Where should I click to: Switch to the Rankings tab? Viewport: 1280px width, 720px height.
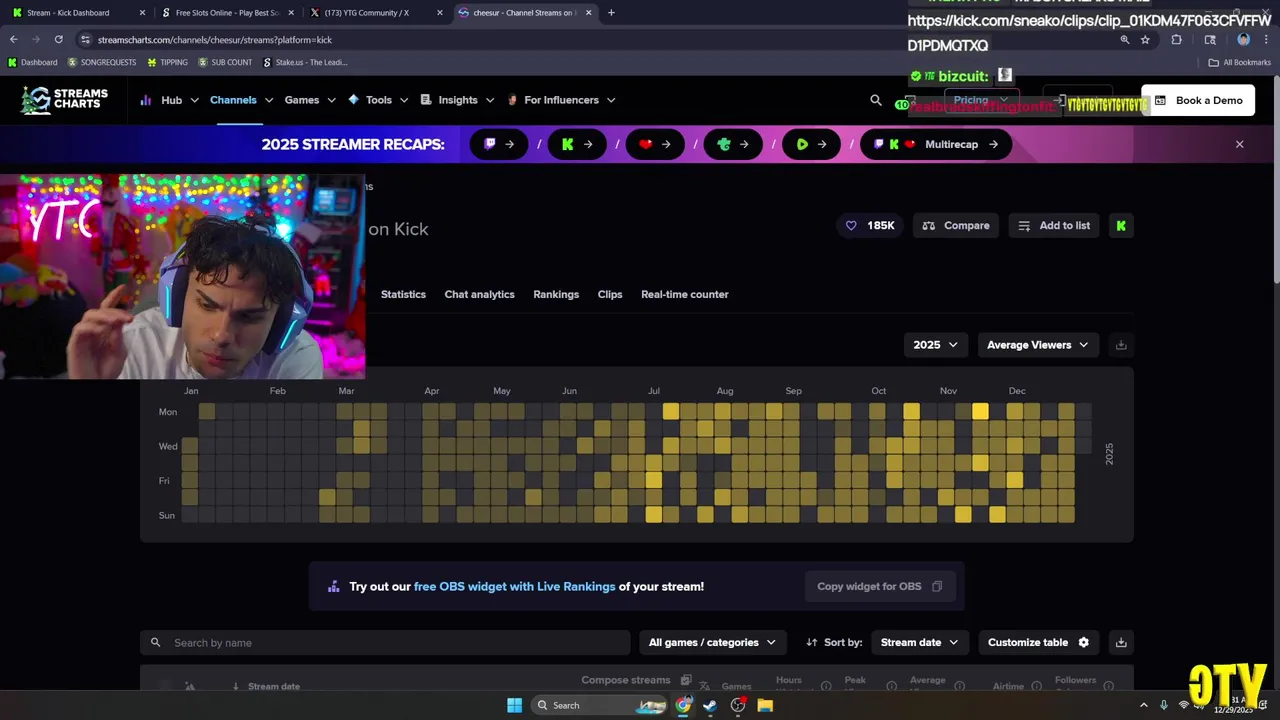coord(556,294)
